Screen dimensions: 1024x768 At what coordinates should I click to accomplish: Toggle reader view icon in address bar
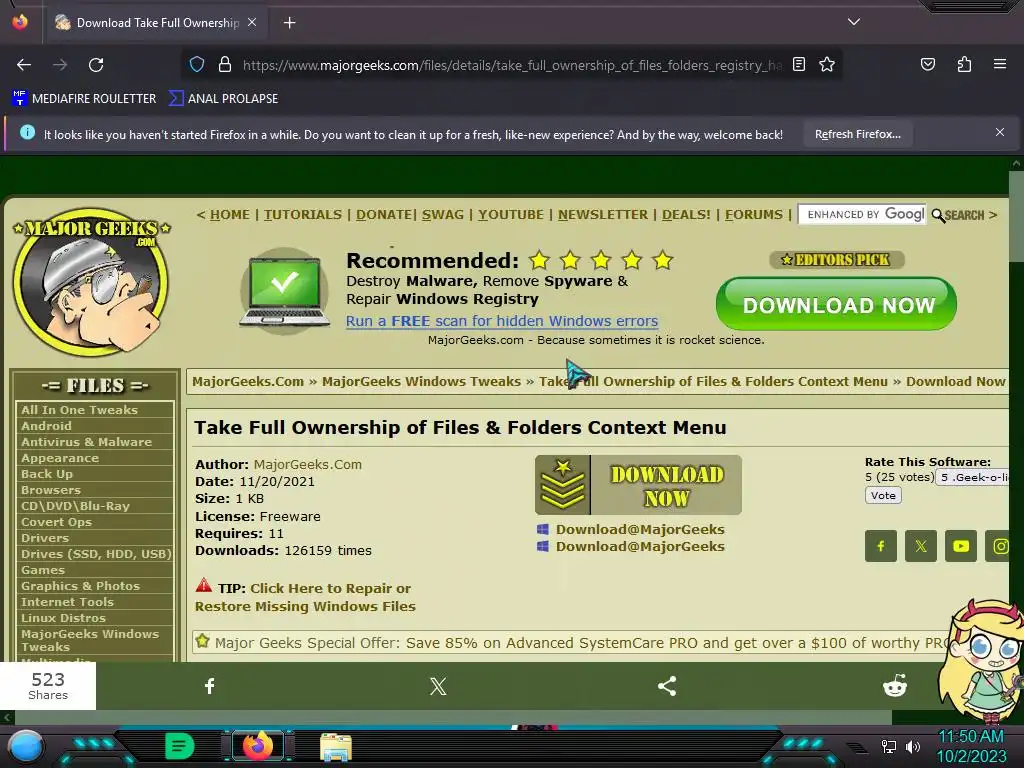799,64
